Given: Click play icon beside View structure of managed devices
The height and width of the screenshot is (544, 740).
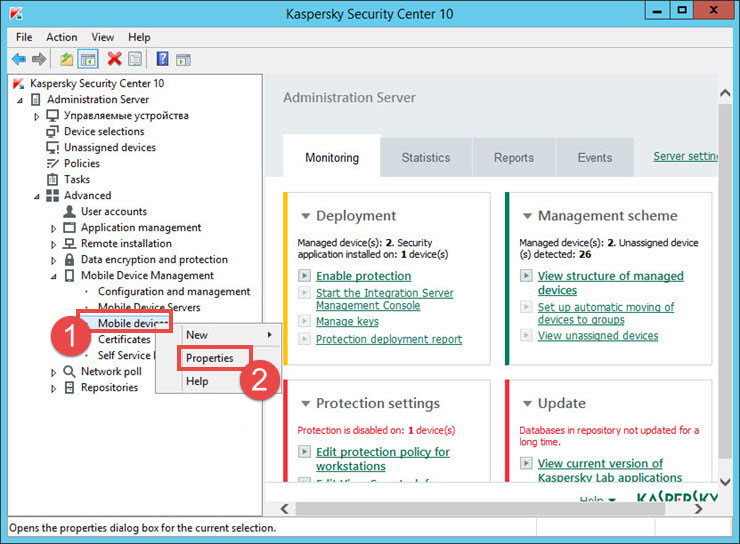Looking at the screenshot, I should [526, 276].
